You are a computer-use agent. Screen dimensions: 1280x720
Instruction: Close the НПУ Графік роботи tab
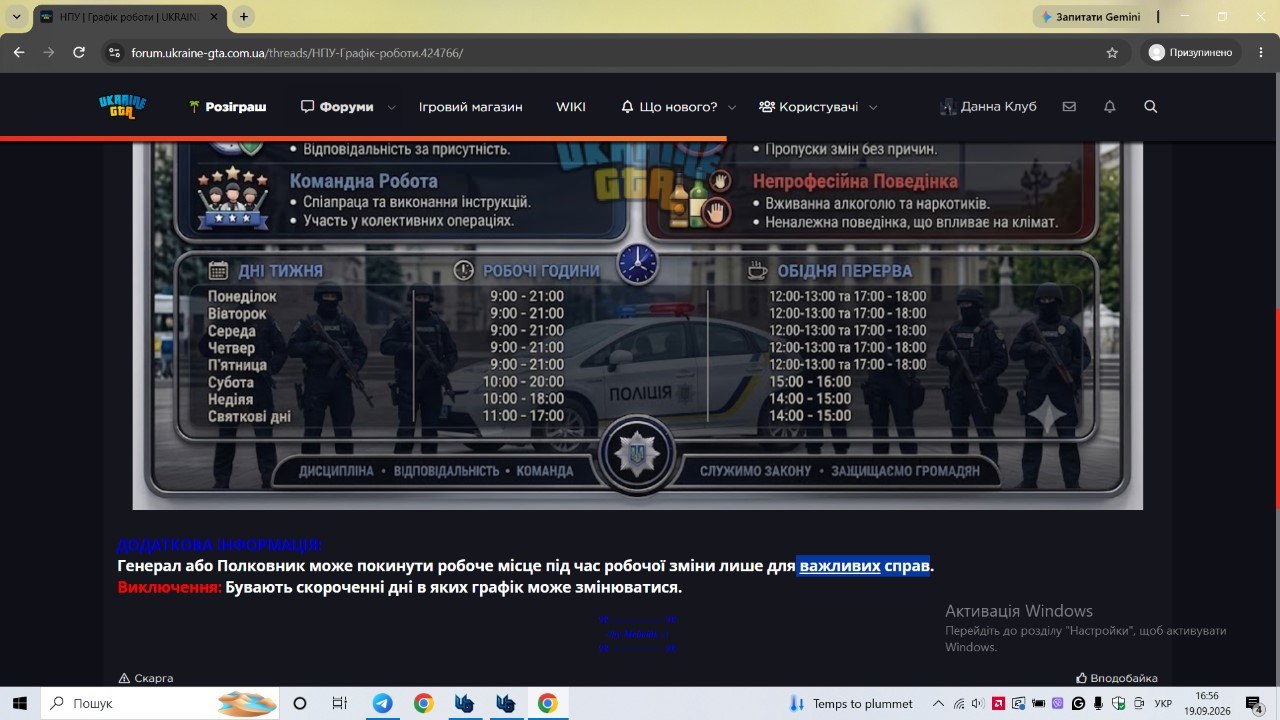point(214,17)
